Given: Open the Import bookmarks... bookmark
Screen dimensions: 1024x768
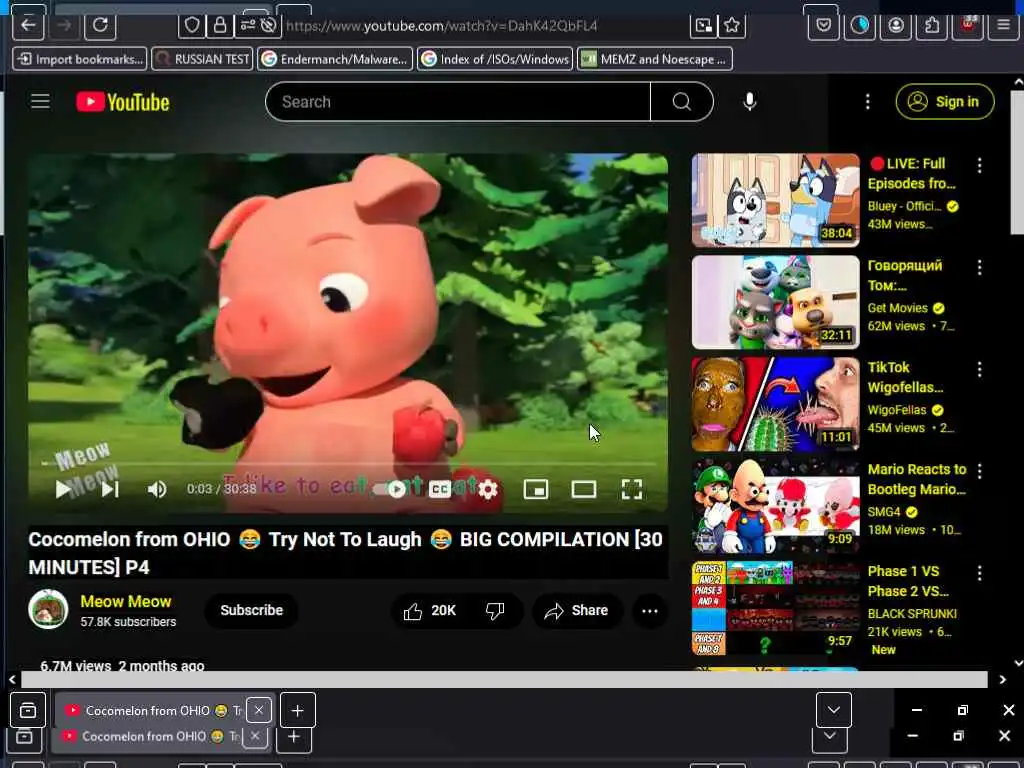Looking at the screenshot, I should (80, 59).
